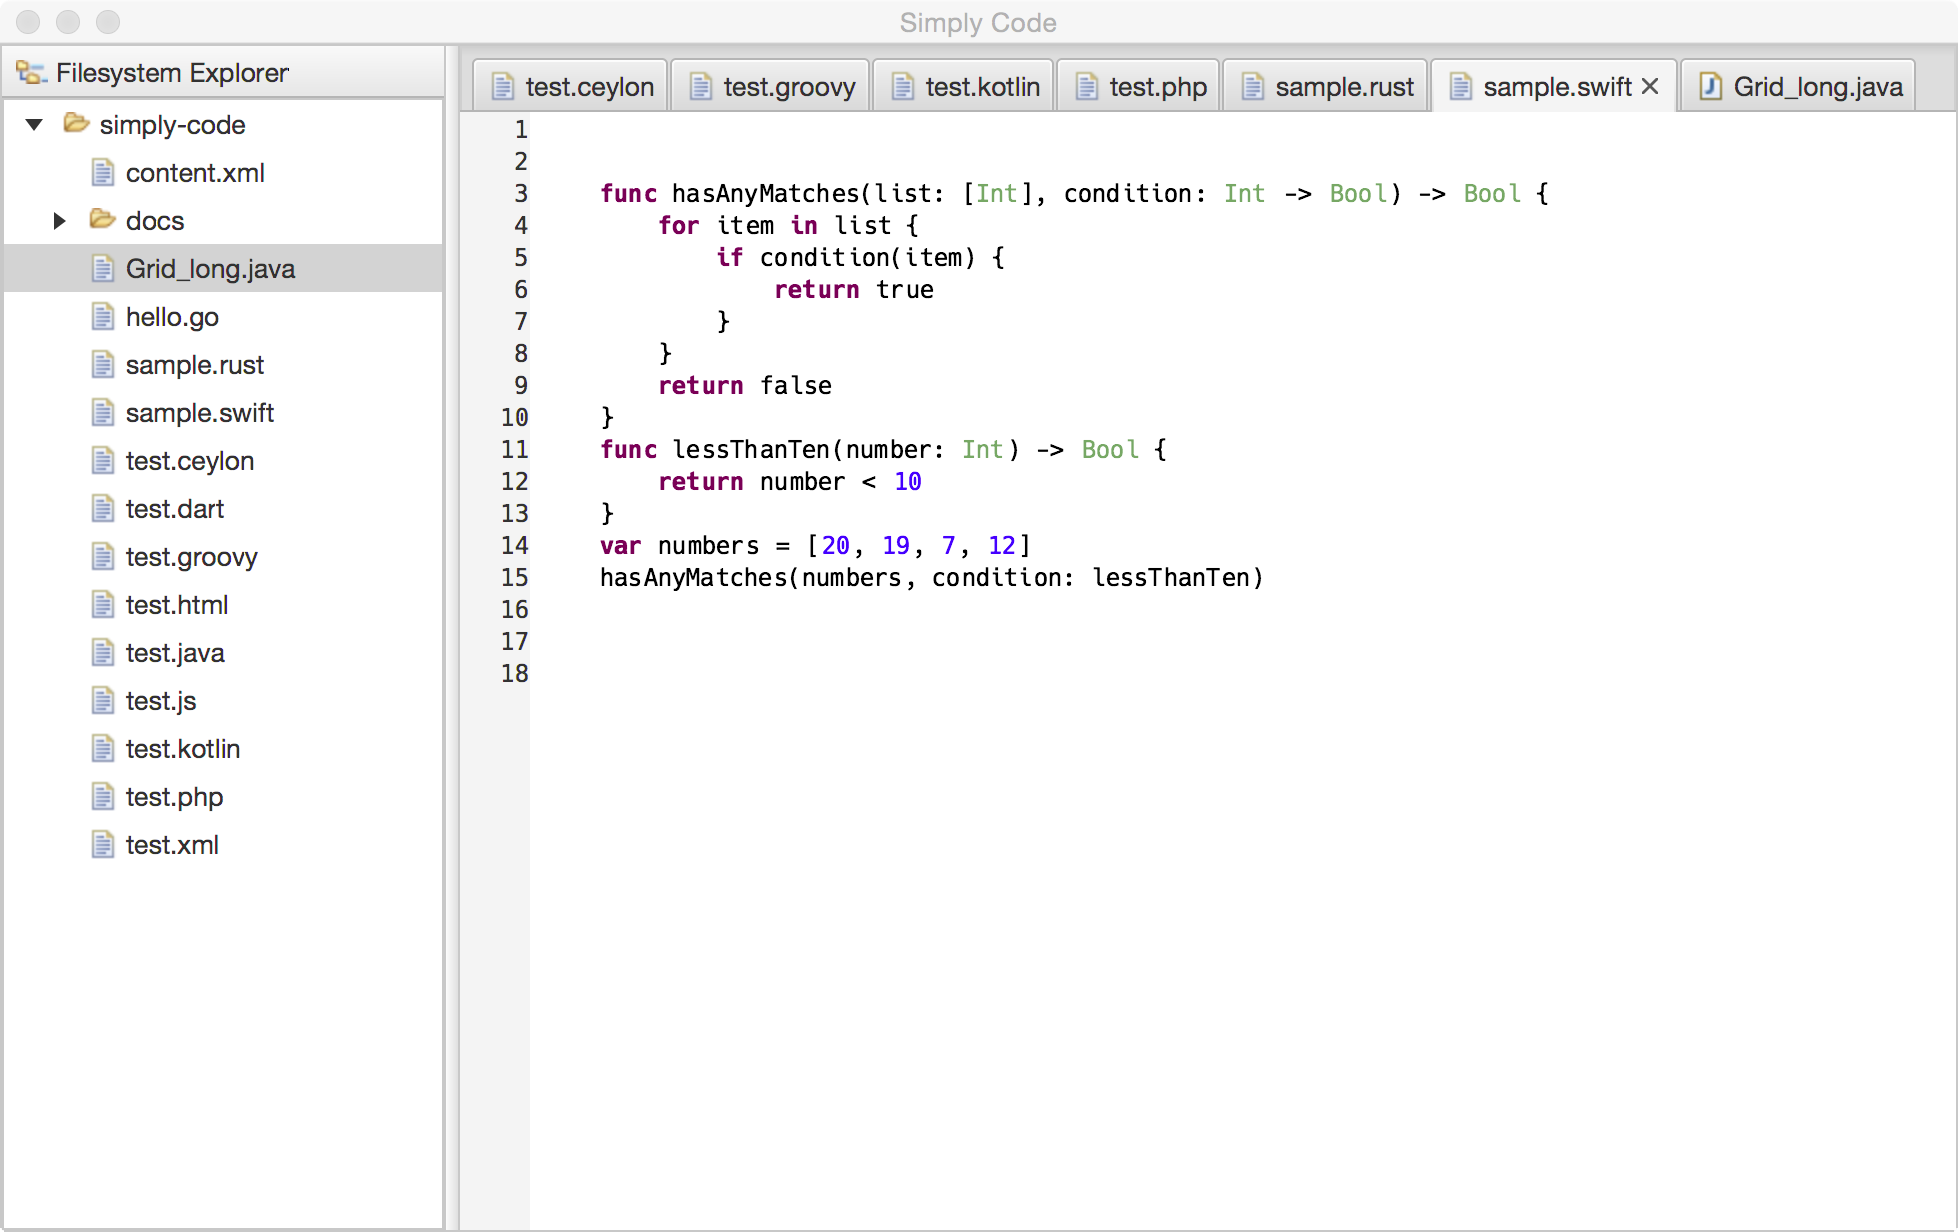Click file icon next to hello.go

pyautogui.click(x=102, y=317)
